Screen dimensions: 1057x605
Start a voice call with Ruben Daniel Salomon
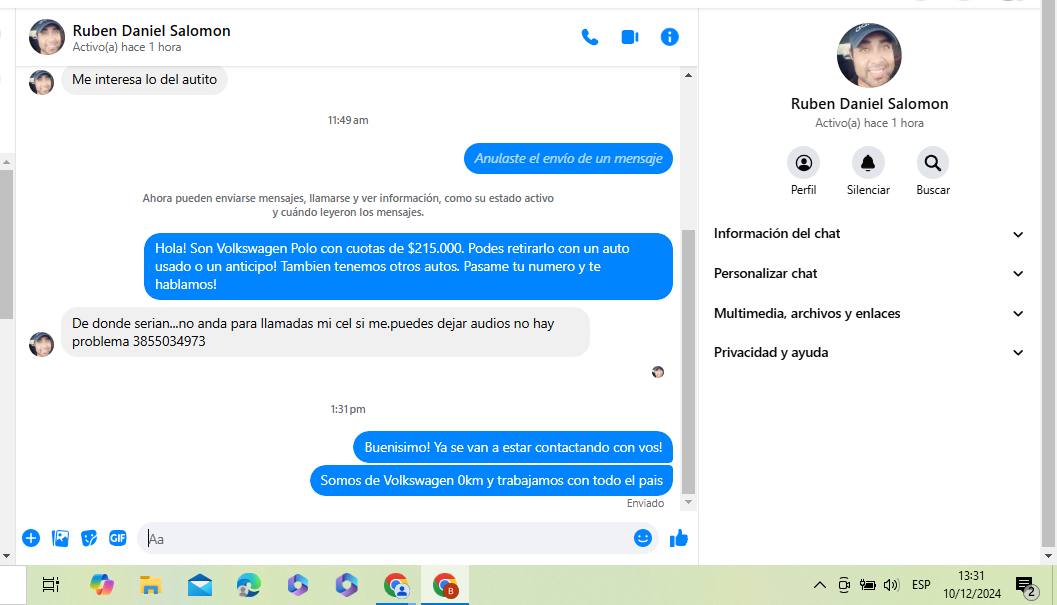click(x=590, y=37)
